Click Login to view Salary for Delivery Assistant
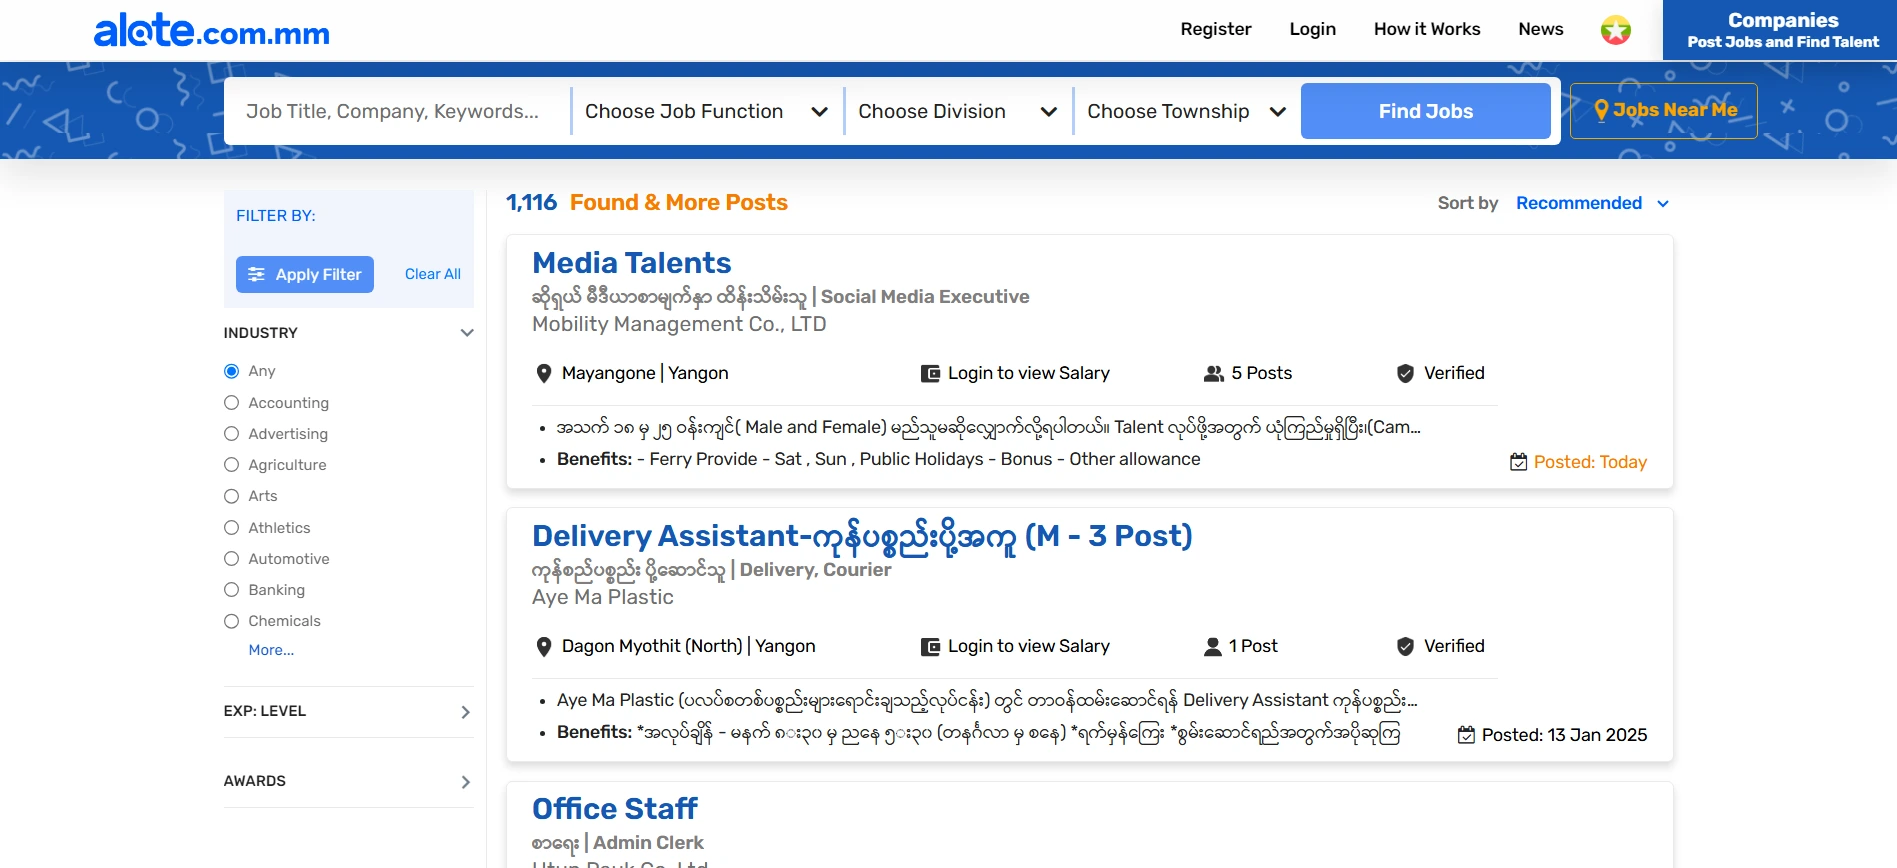 [x=1028, y=646]
